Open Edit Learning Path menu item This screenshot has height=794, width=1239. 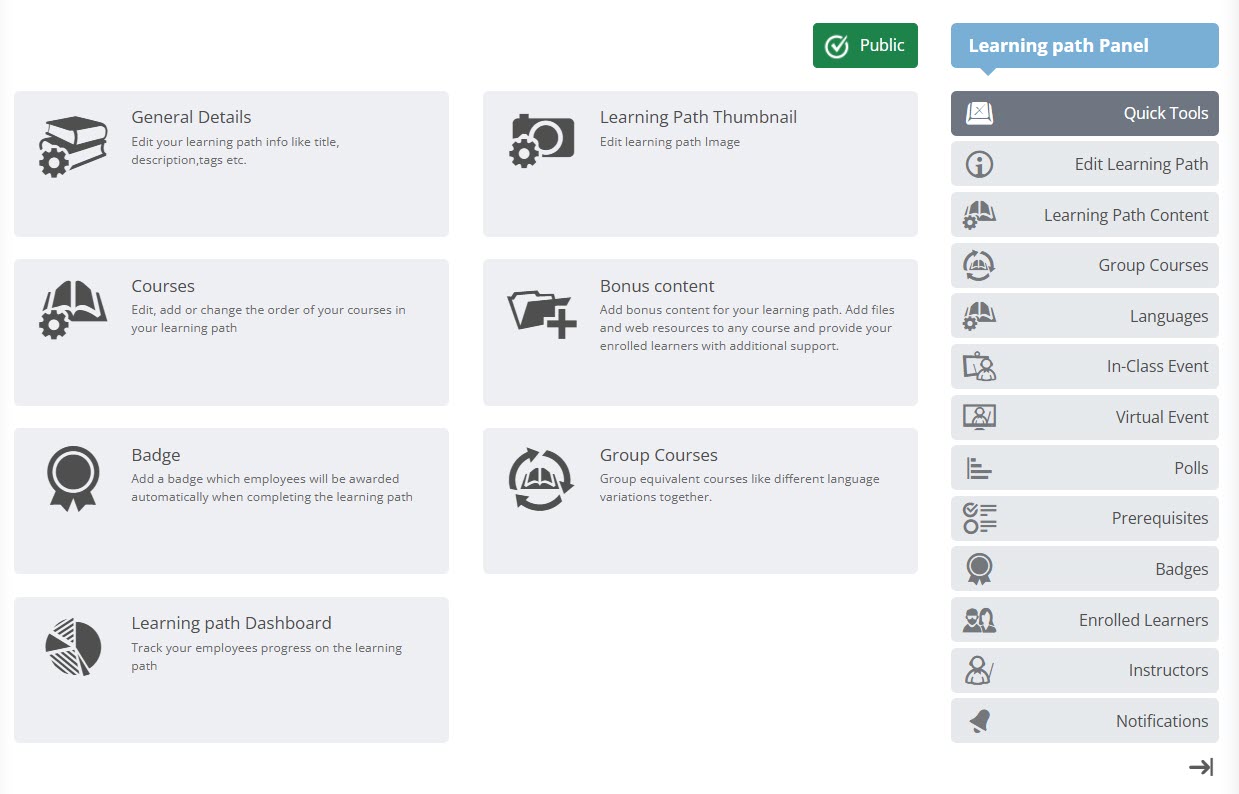(x=1084, y=164)
